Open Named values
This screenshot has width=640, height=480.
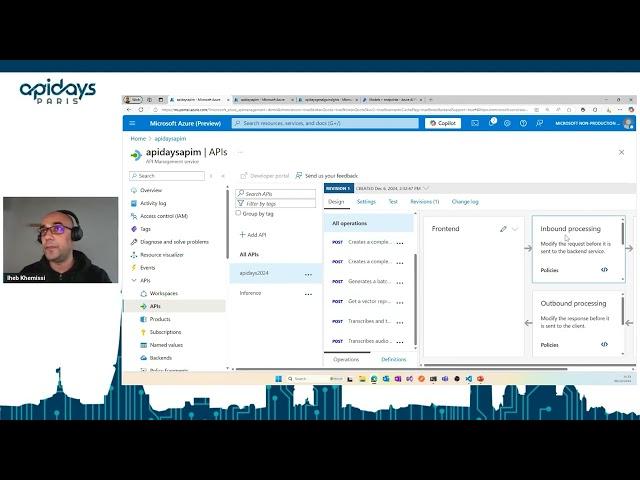166,345
